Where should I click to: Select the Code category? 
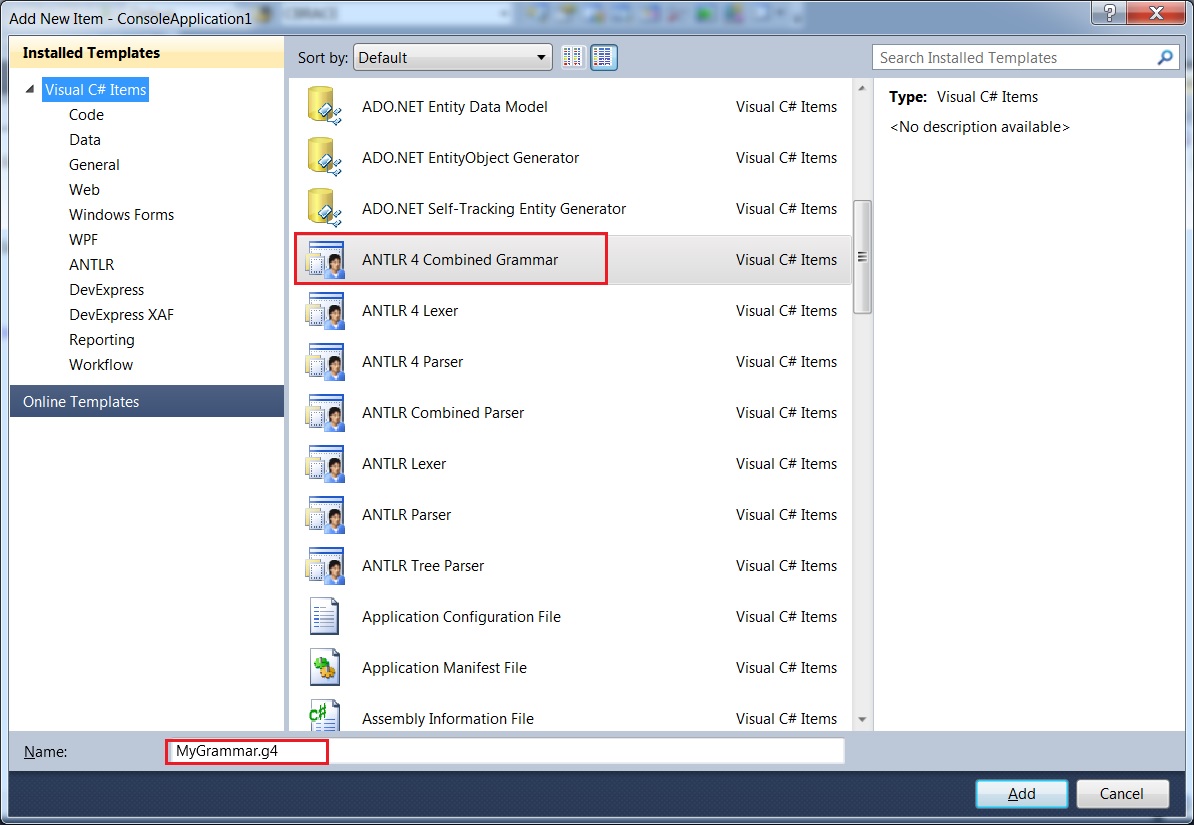pos(86,114)
